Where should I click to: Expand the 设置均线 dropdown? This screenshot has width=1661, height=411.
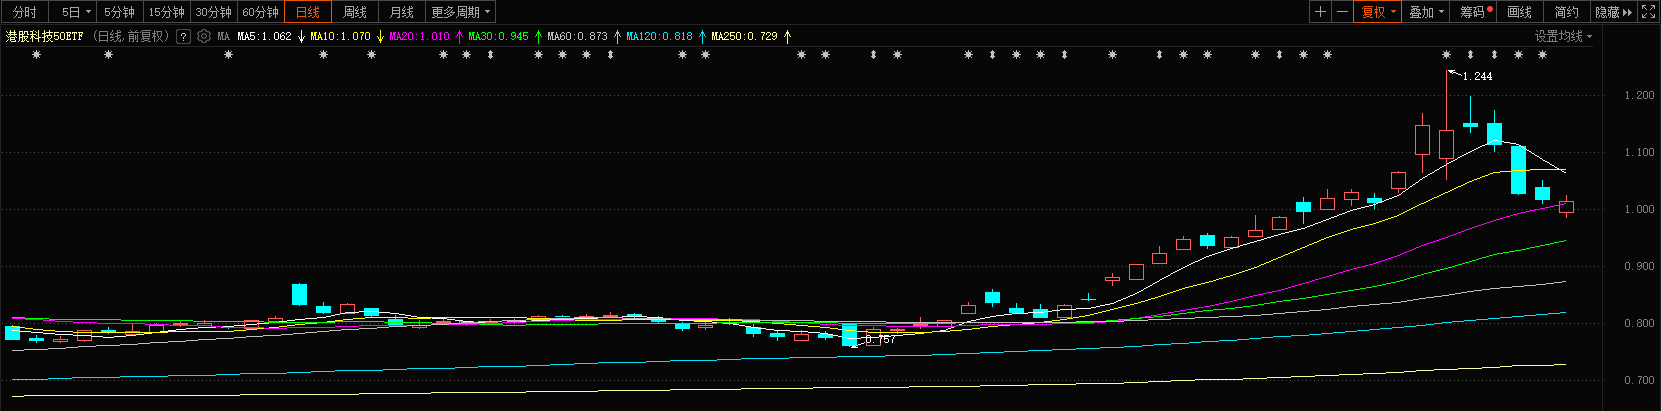pyautogui.click(x=1564, y=36)
